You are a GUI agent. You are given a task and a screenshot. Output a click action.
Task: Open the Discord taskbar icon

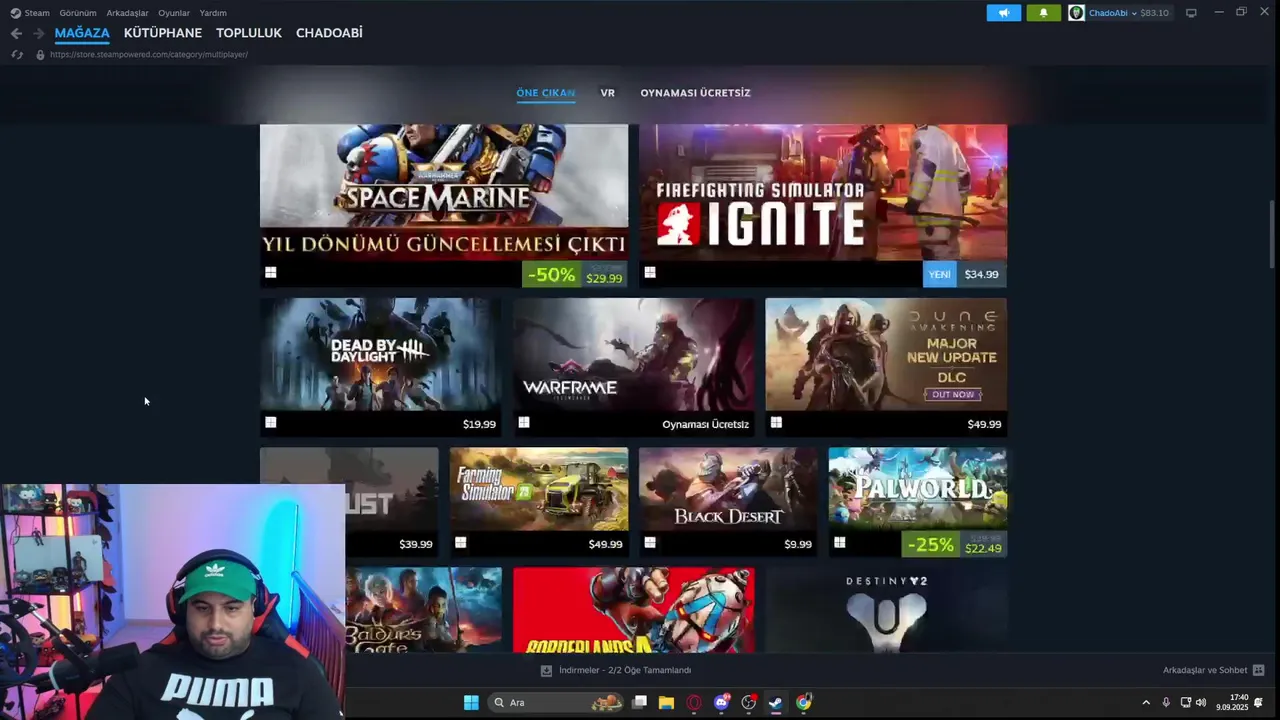click(x=722, y=702)
